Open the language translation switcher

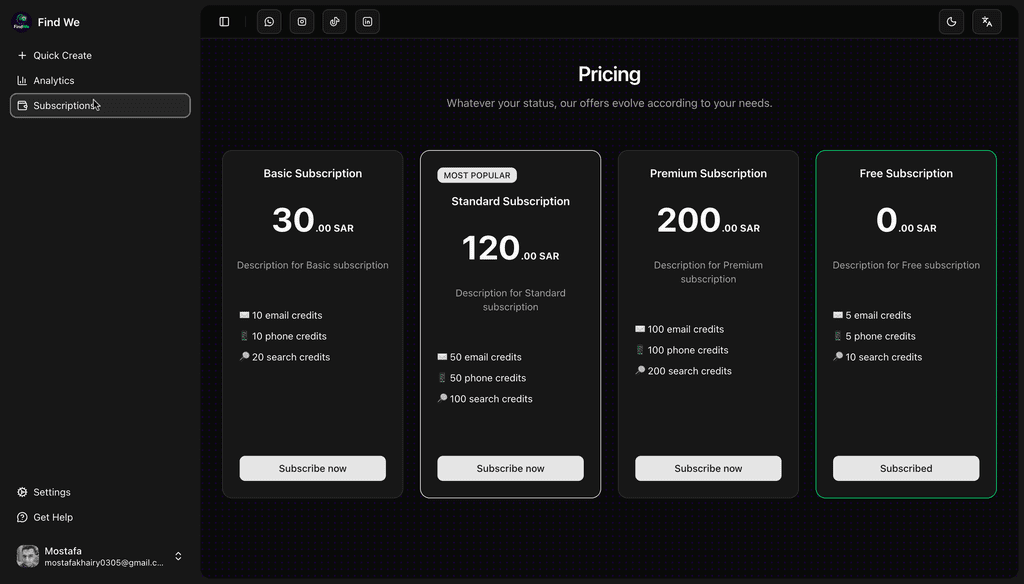tap(987, 22)
